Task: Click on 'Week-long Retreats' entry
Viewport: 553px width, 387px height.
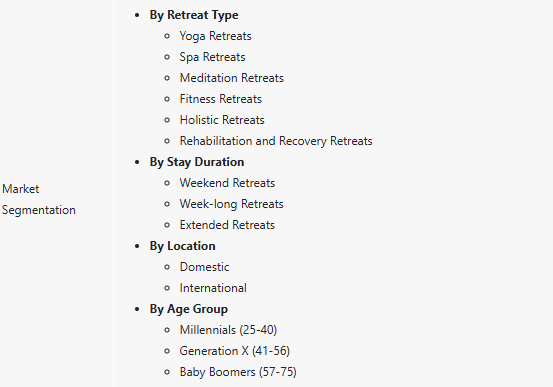Action: (x=231, y=204)
